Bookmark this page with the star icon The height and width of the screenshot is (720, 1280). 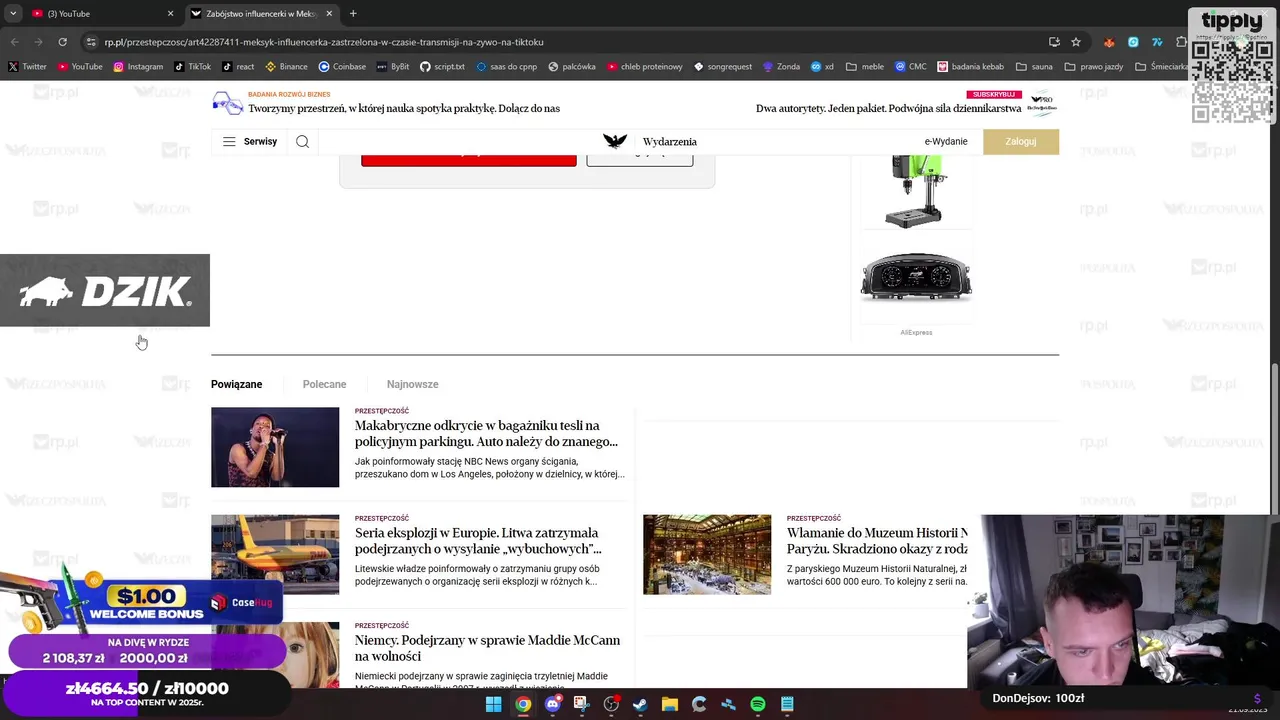[1076, 42]
